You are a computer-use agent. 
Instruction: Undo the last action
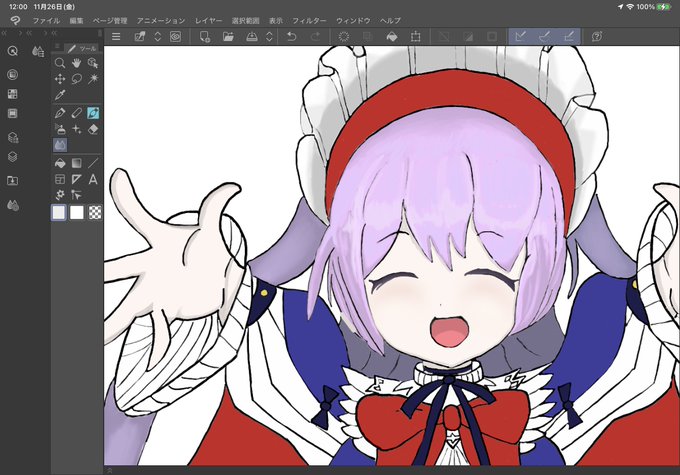(292, 36)
